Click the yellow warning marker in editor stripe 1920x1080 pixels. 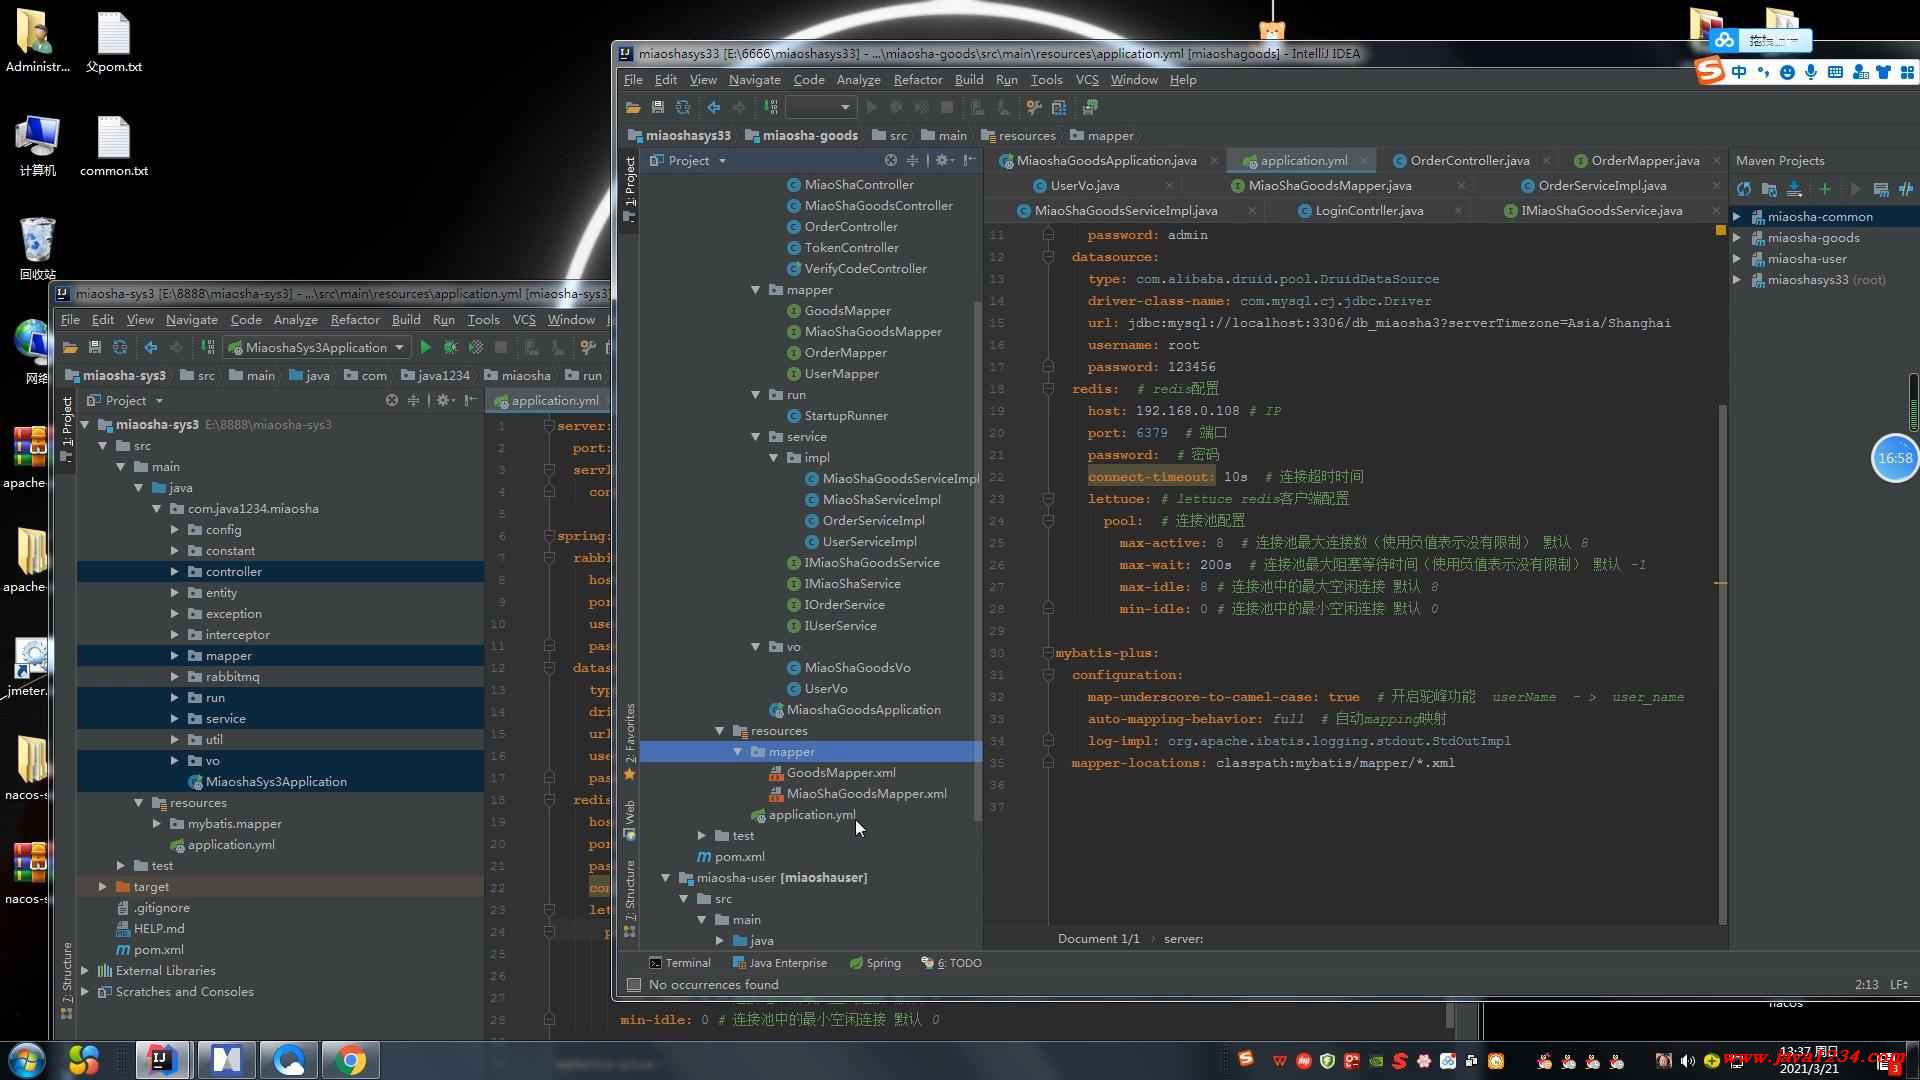coord(1721,230)
